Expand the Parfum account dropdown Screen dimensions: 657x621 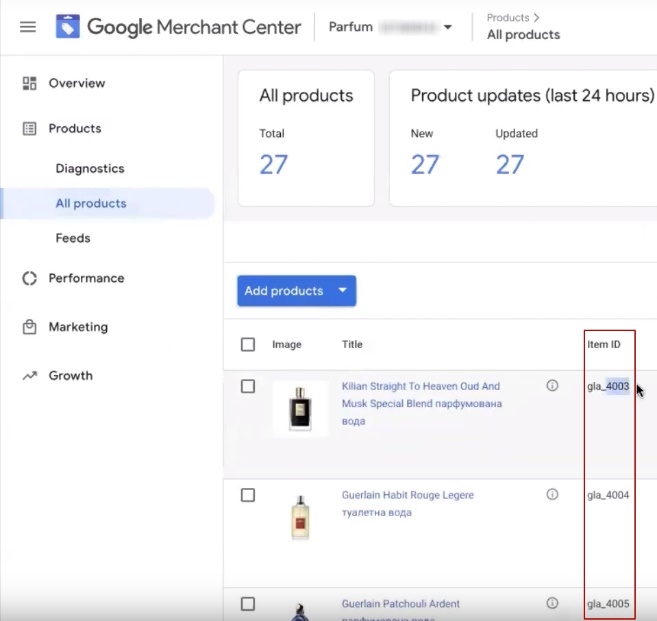[x=447, y=27]
